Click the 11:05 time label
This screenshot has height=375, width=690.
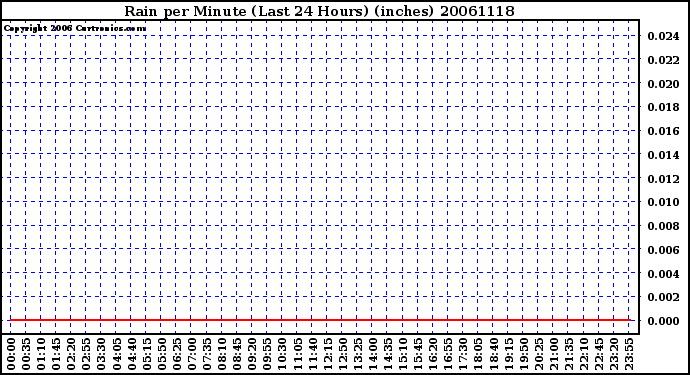point(297,354)
